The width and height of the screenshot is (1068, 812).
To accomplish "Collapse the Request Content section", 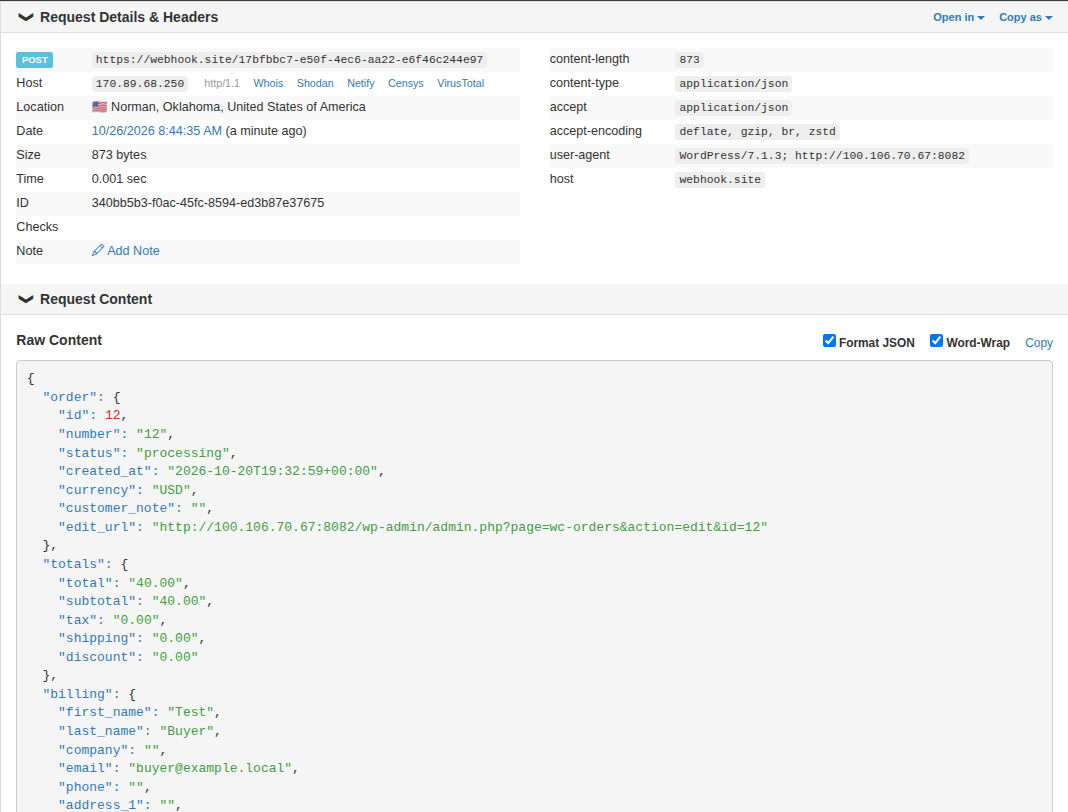I will coord(25,299).
